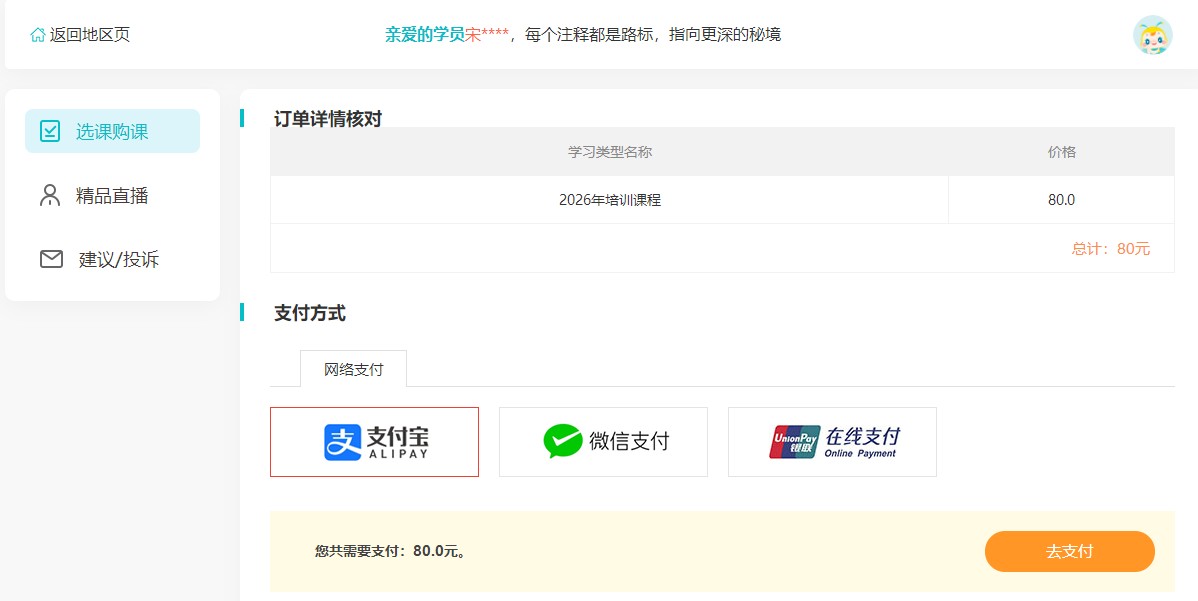Choose 支付宝 Alipay as payment method
The width and height of the screenshot is (1198, 601).
[x=374, y=442]
